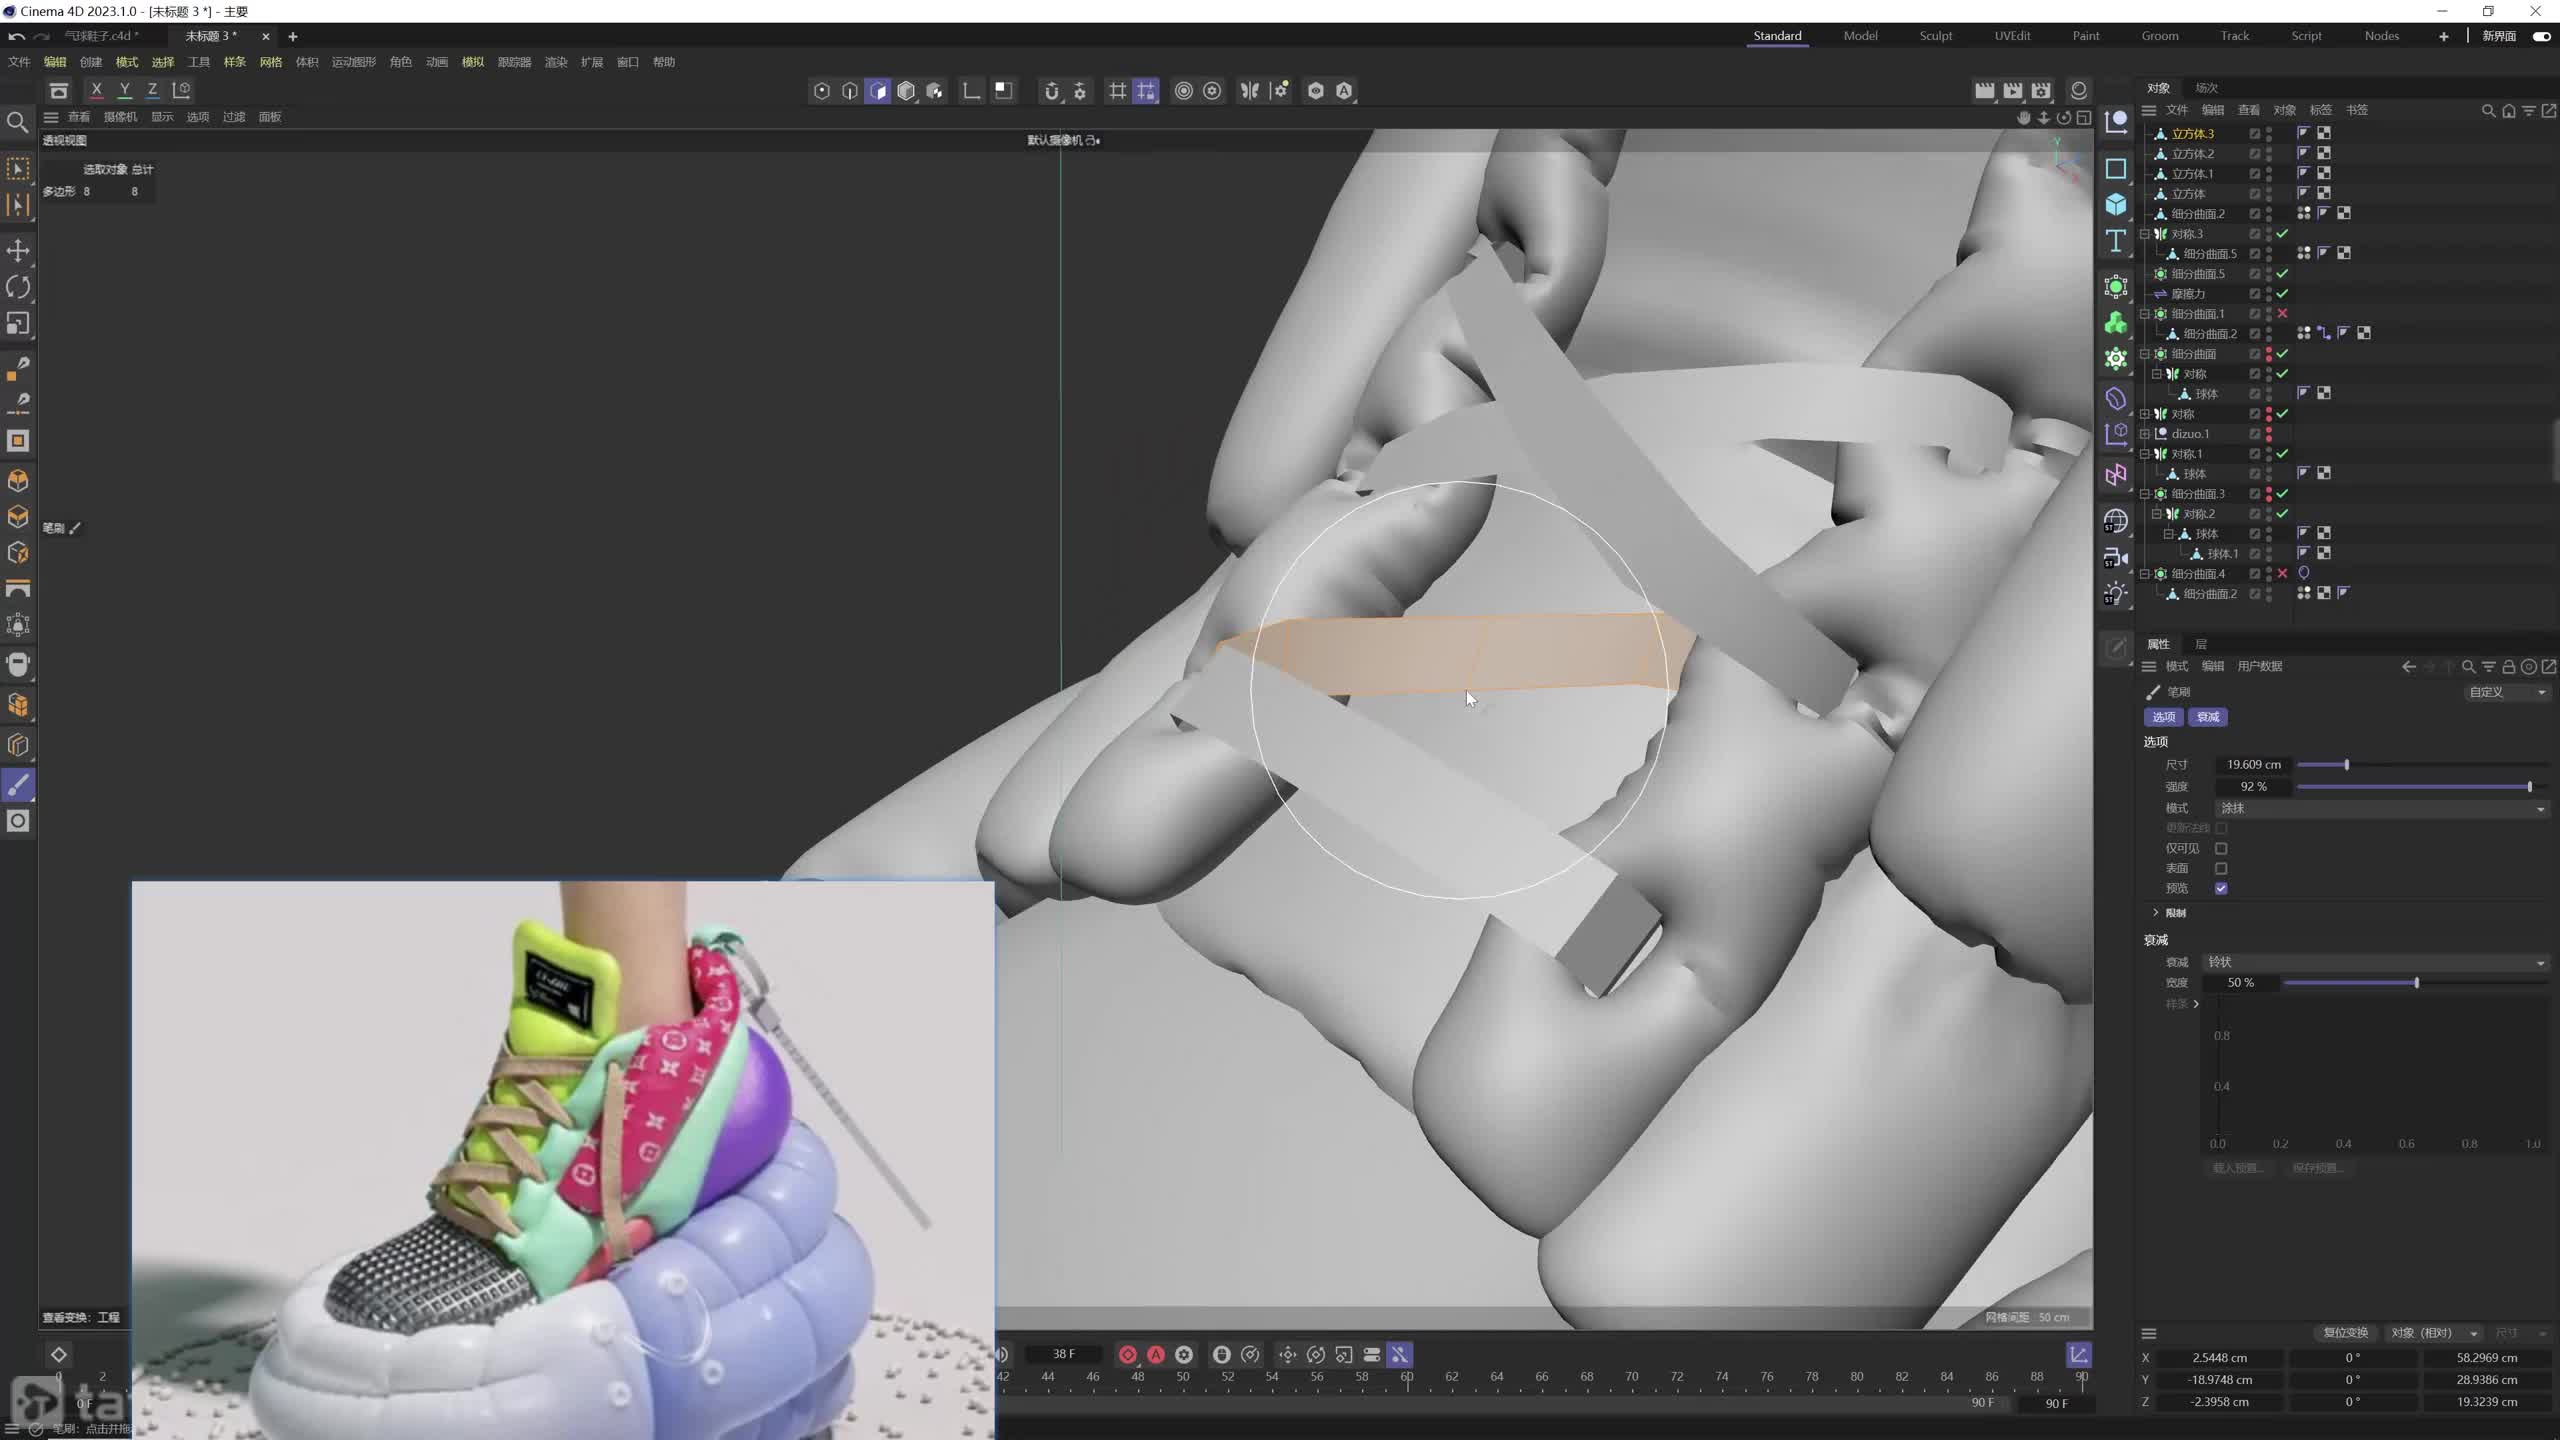Add a Null object from palette
This screenshot has height=1440, width=2560.
[x=2116, y=122]
